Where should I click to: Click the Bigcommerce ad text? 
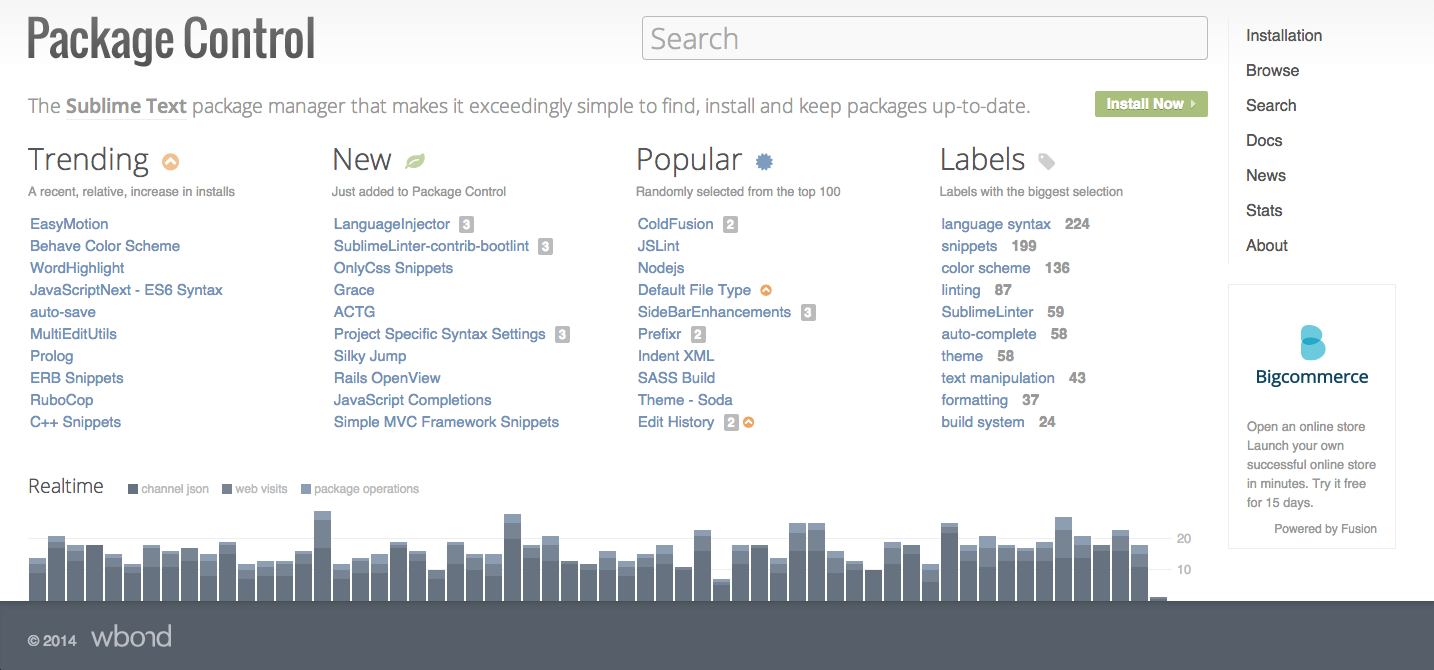pyautogui.click(x=1311, y=465)
